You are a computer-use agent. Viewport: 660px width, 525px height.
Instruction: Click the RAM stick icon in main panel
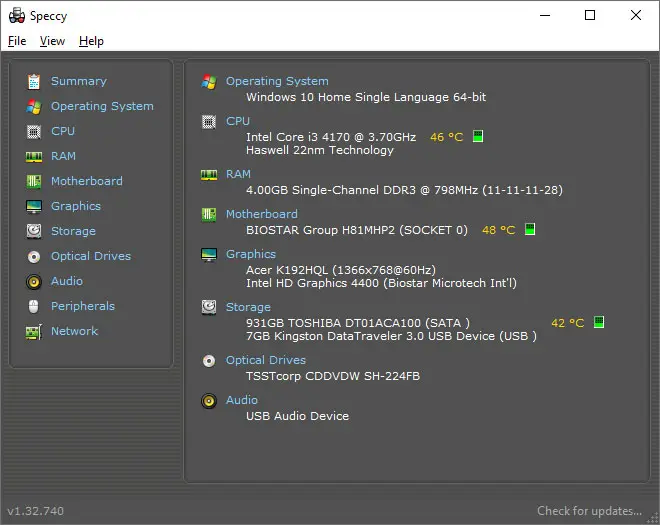(209, 175)
